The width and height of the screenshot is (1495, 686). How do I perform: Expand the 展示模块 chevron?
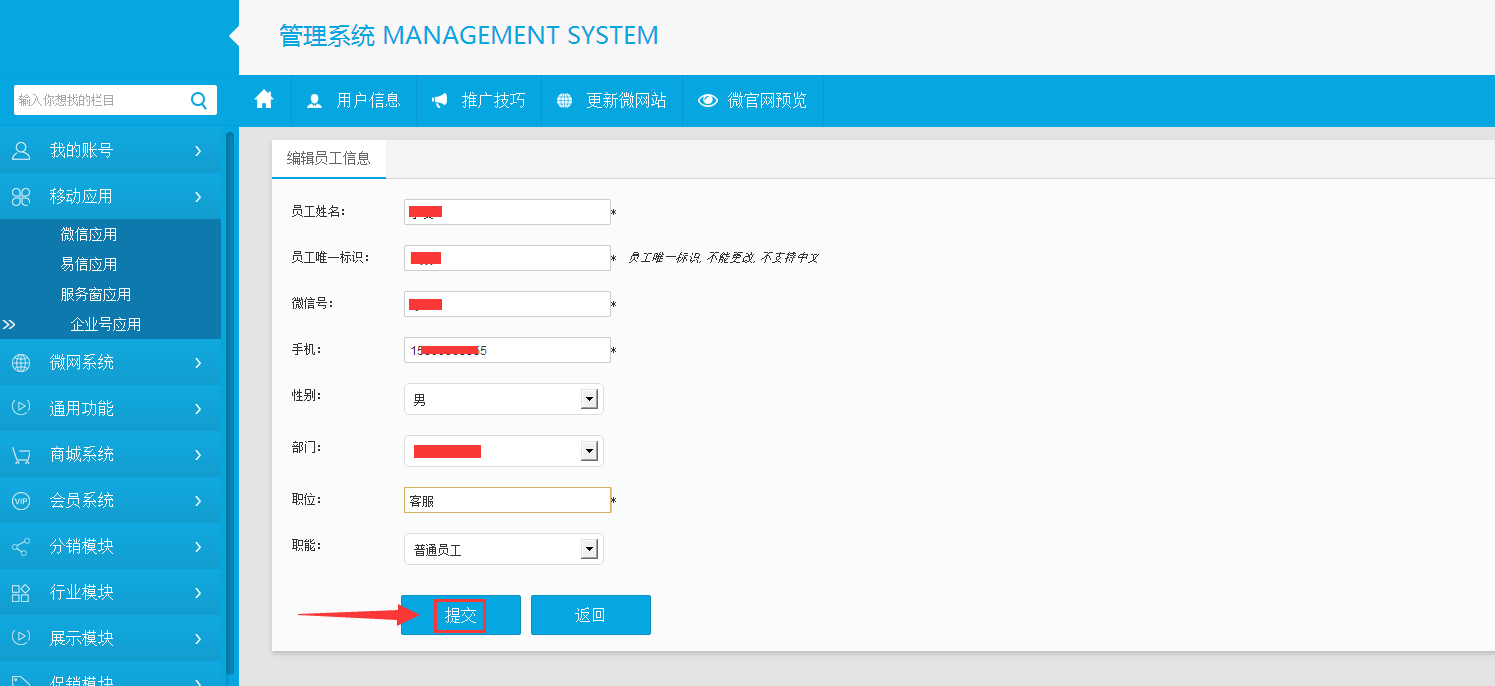pyautogui.click(x=198, y=639)
